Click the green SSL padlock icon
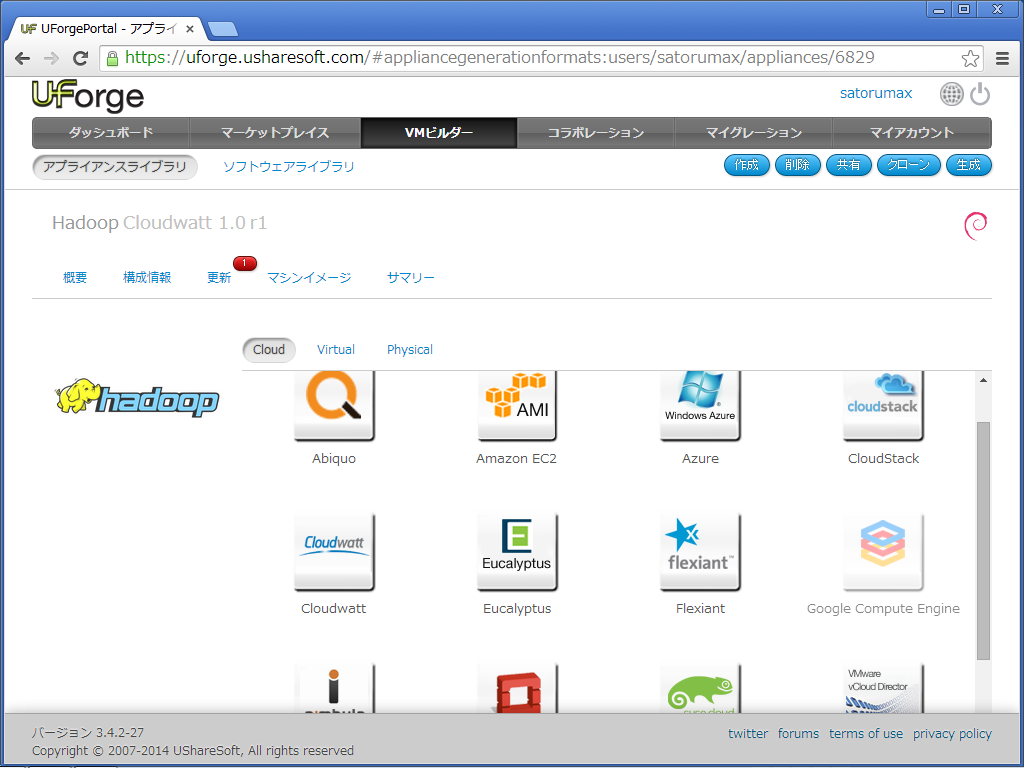Screen dimensions: 1024x768 coord(112,58)
